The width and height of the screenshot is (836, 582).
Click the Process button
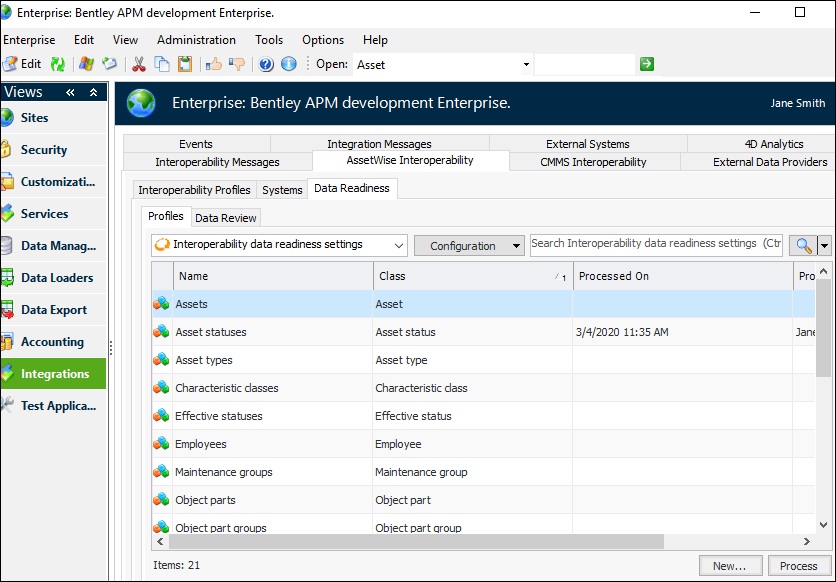point(798,566)
